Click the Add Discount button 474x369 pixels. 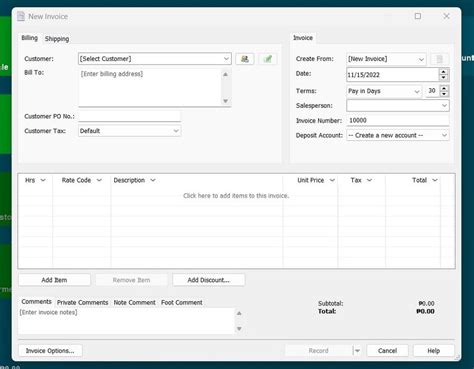[x=209, y=280]
